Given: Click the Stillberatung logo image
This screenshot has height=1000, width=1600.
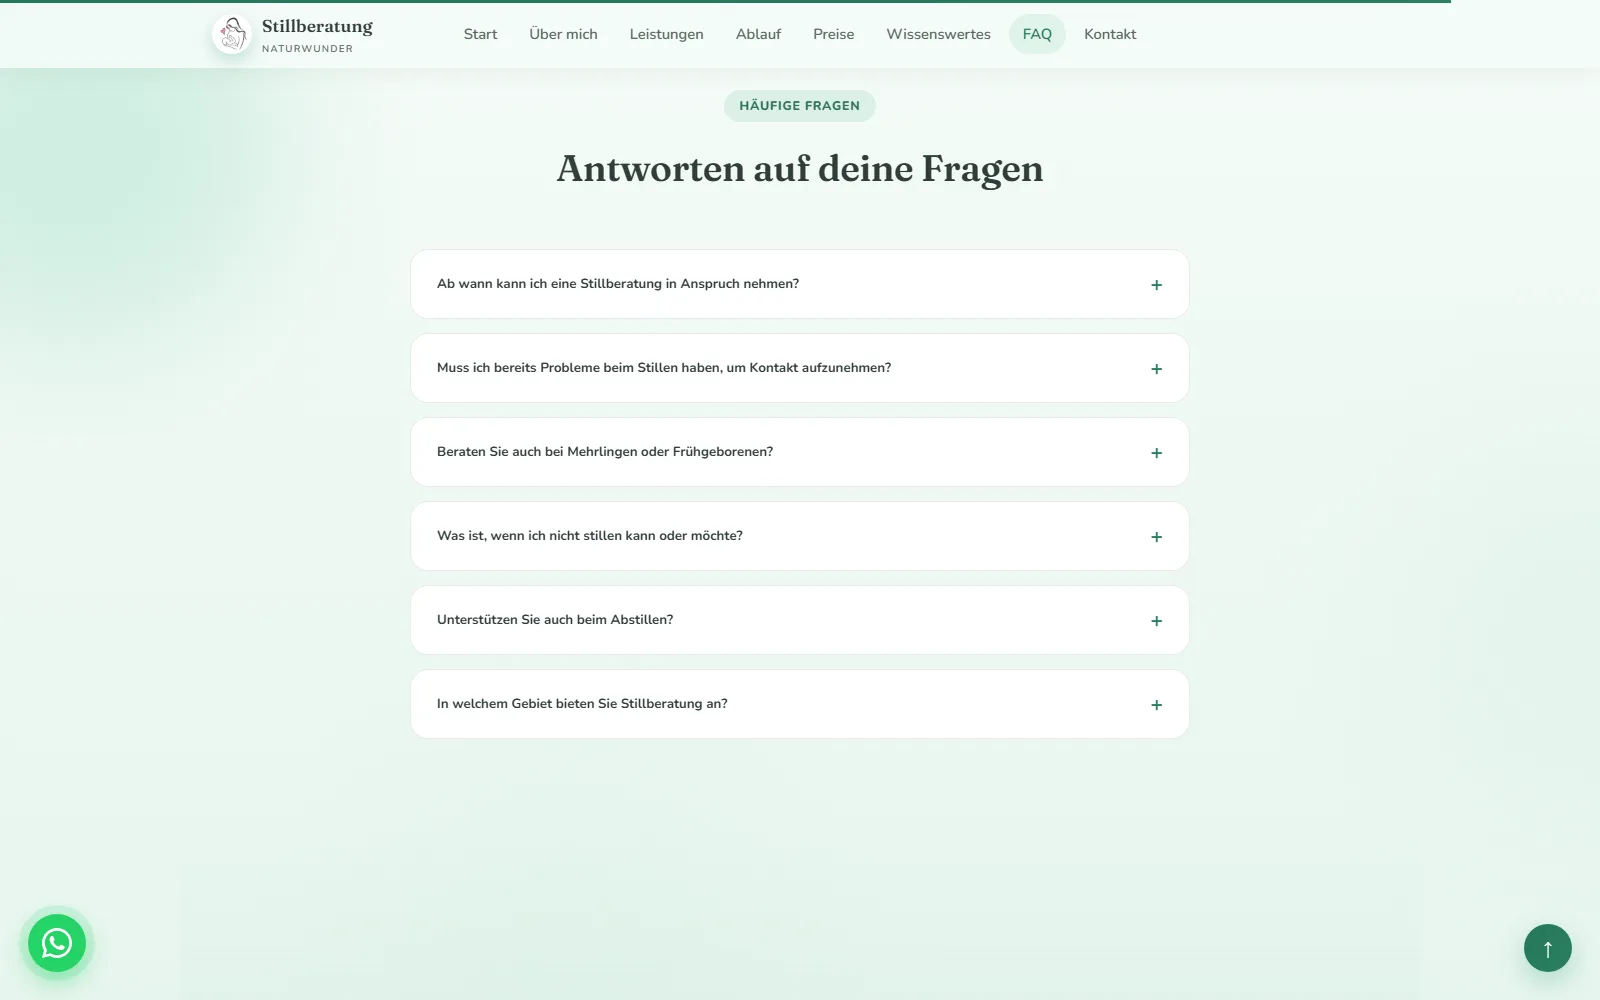Looking at the screenshot, I should click(x=232, y=34).
